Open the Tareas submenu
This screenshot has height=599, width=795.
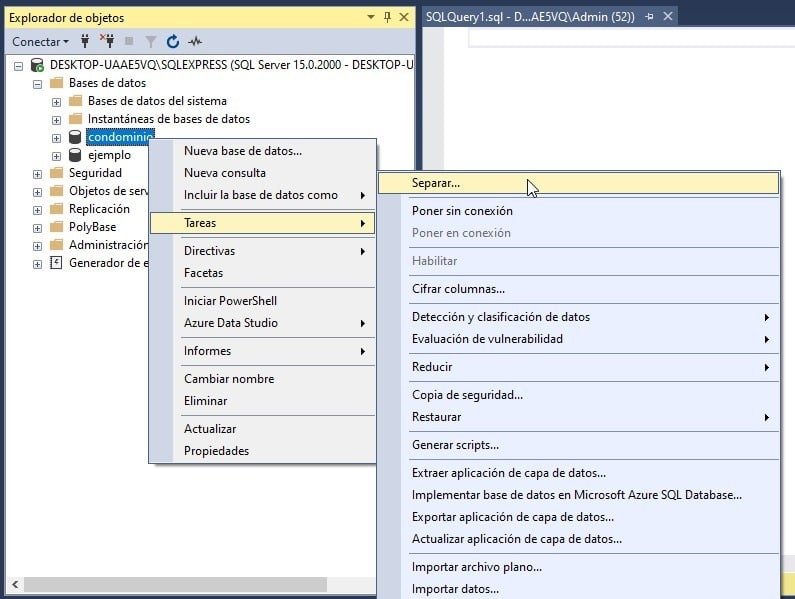pyautogui.click(x=263, y=223)
